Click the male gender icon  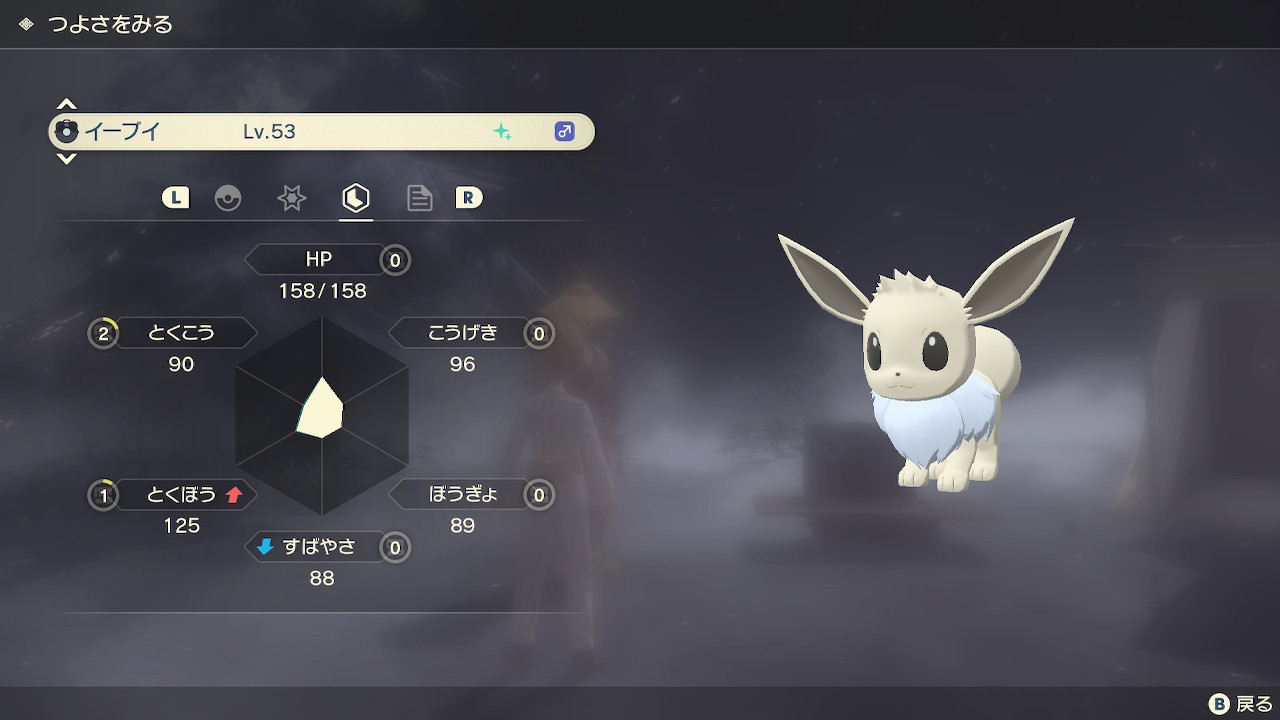click(x=564, y=131)
